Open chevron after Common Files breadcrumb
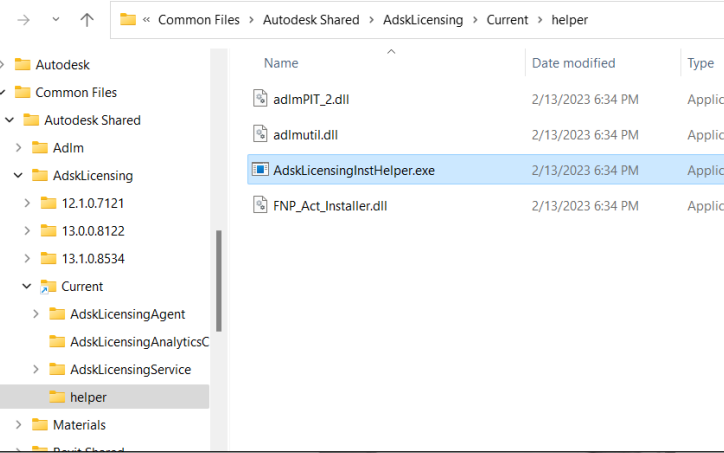Screen dimensions: 724x453 pos(251,20)
